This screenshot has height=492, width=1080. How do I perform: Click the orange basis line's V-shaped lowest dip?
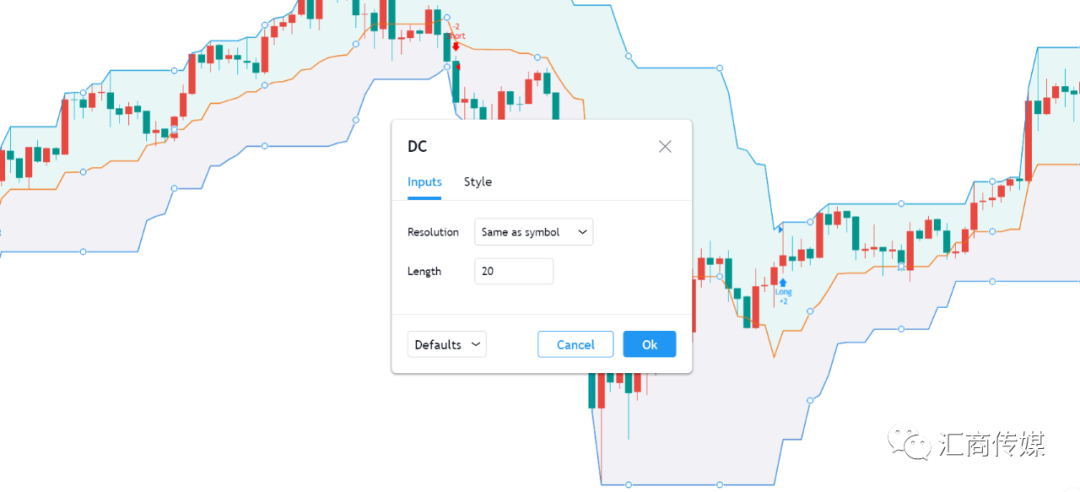773,356
